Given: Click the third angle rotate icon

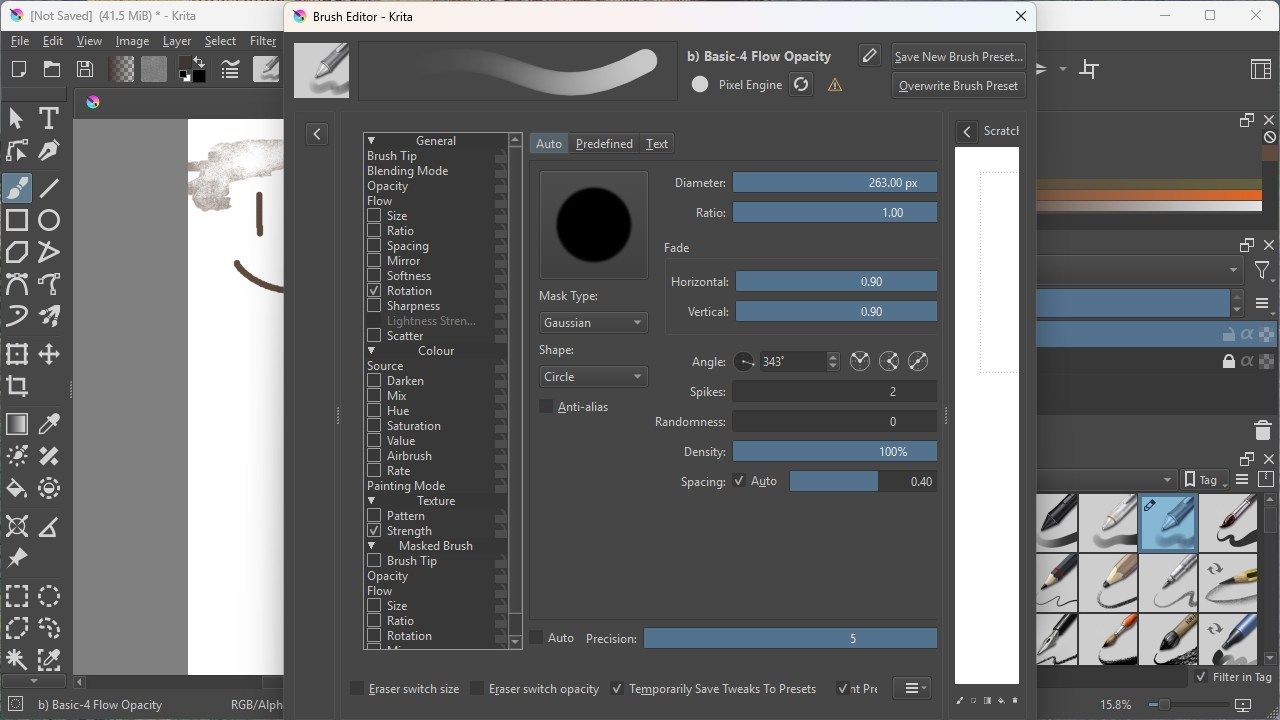Looking at the screenshot, I should click(x=918, y=361).
